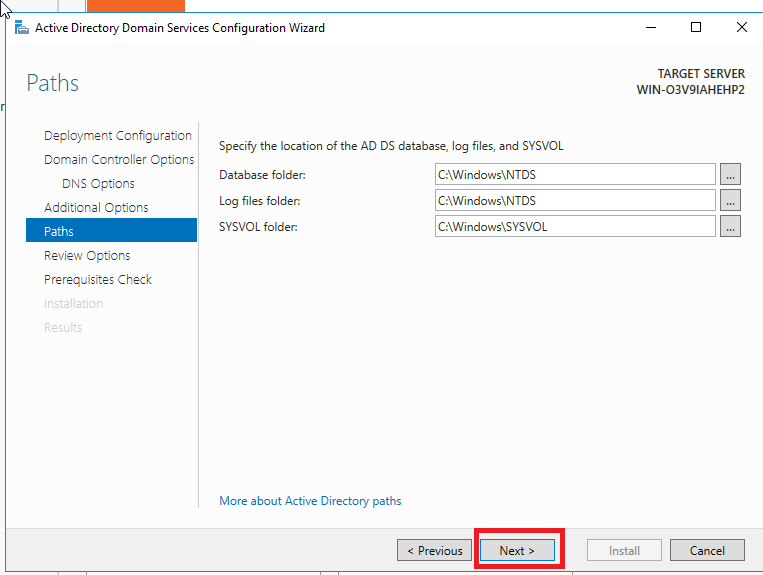Minimize the configuration wizard window
The height and width of the screenshot is (575, 763).
650,28
